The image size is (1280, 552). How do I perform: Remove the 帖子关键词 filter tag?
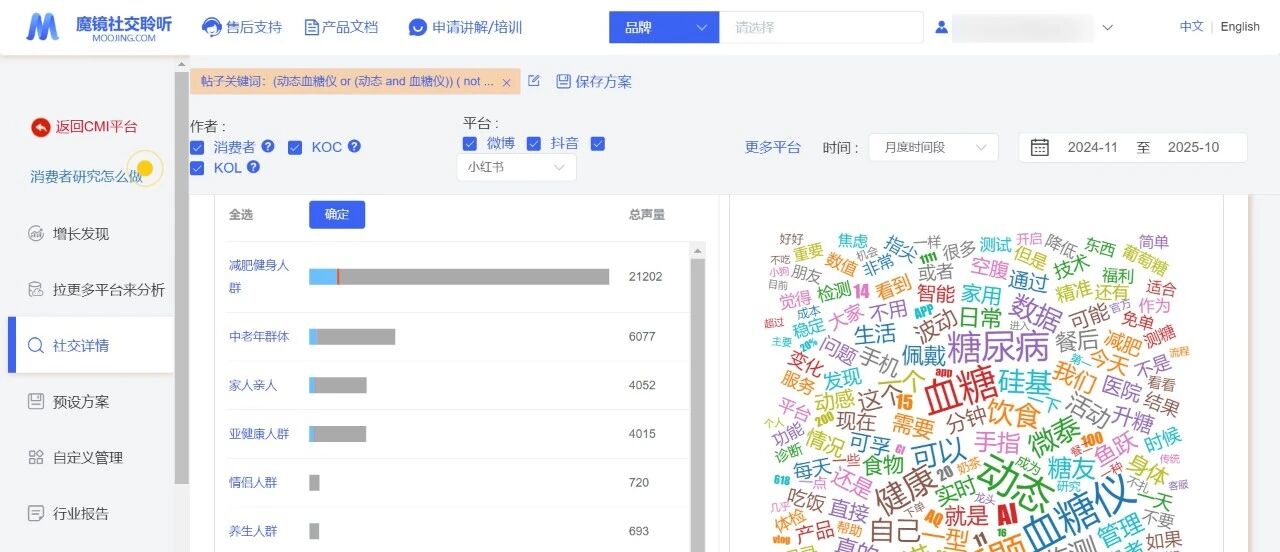(506, 82)
